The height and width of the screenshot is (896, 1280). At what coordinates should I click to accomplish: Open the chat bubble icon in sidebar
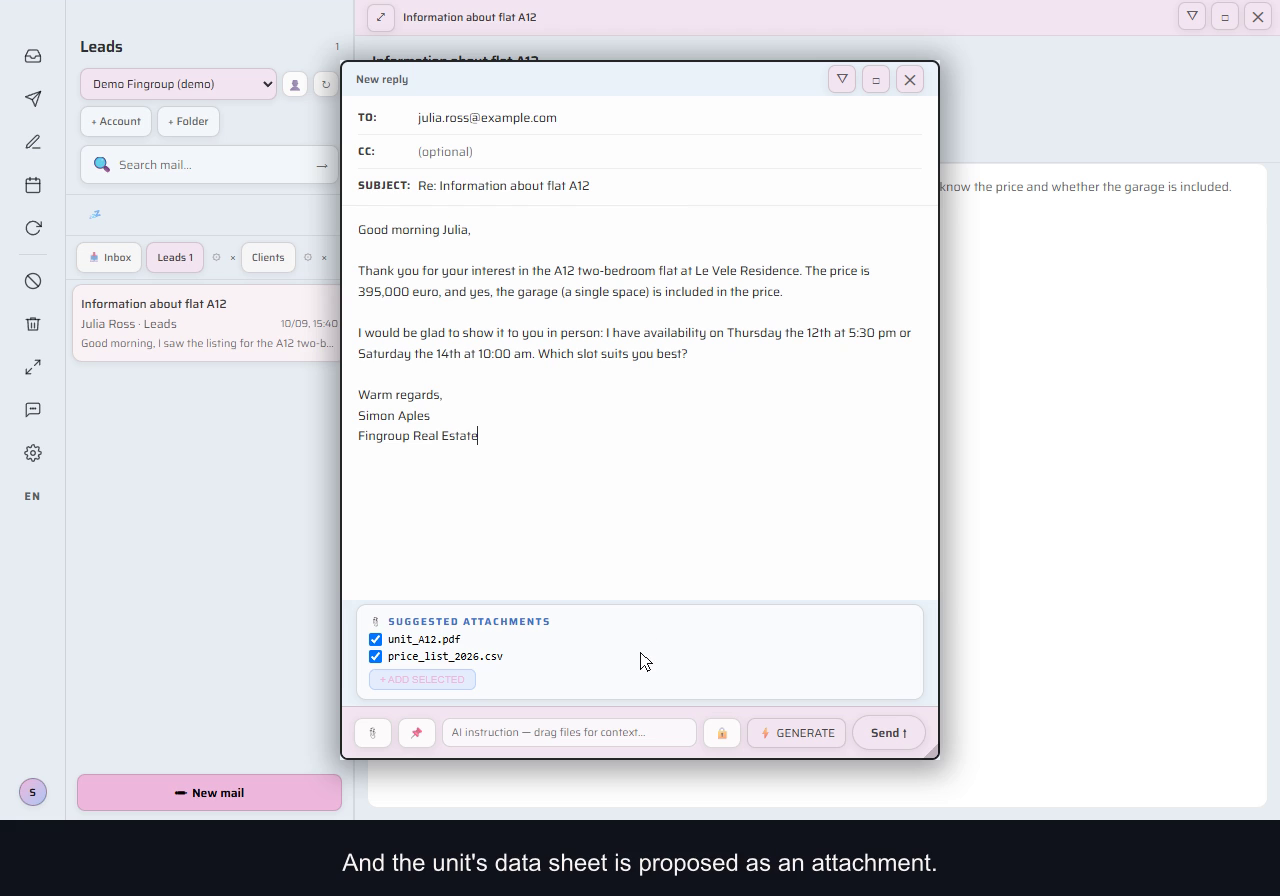[x=33, y=410]
